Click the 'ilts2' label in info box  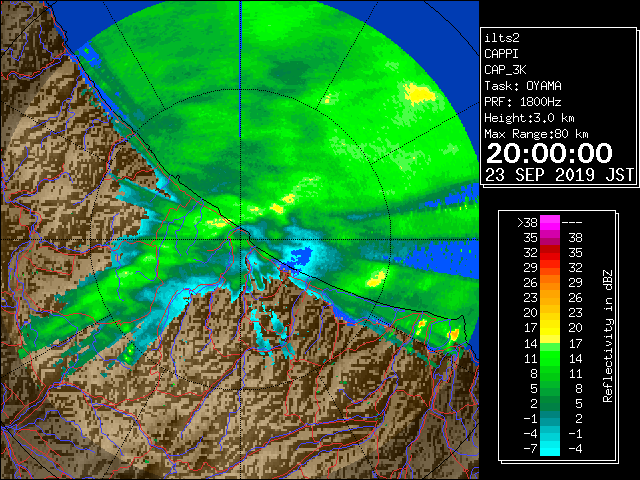[x=502, y=38]
